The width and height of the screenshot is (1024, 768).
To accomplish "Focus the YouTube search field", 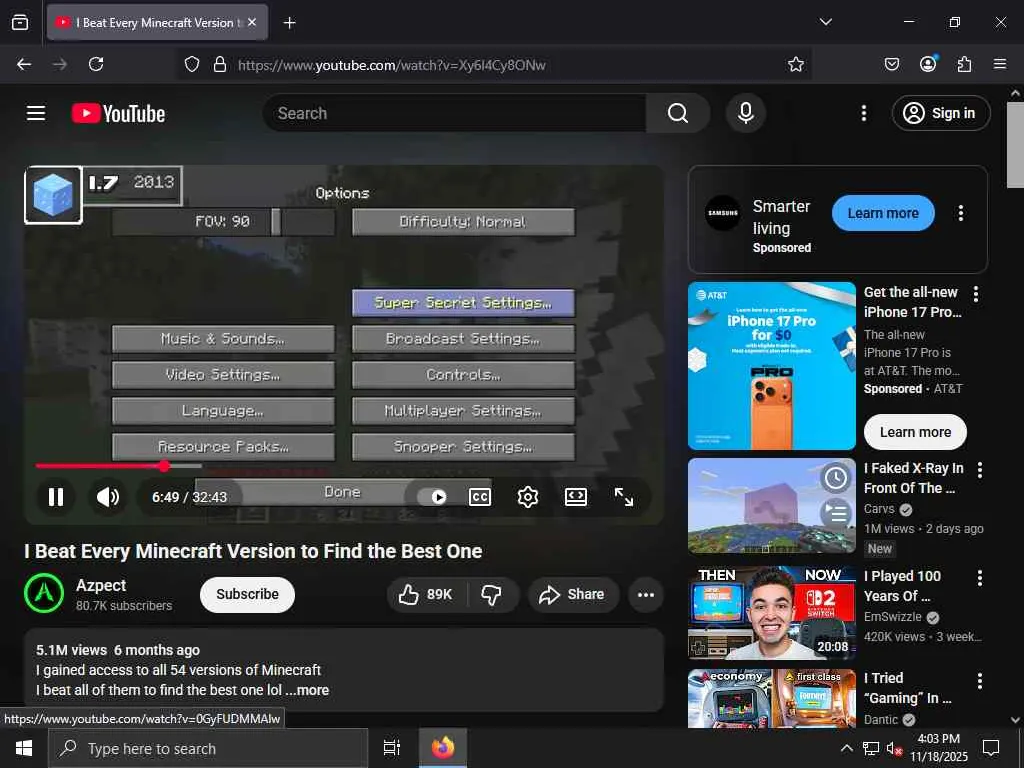I will [x=455, y=113].
